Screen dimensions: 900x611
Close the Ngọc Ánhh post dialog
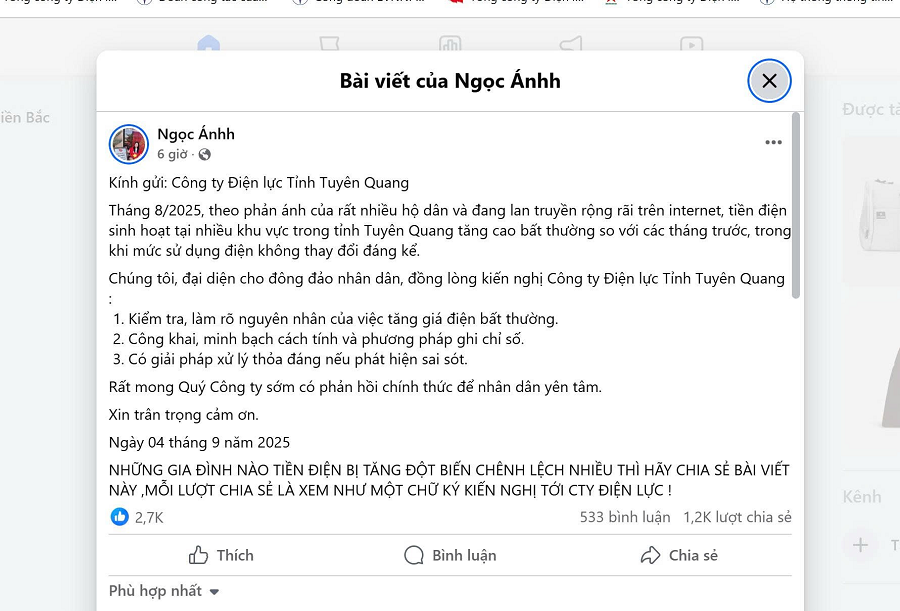(x=769, y=81)
